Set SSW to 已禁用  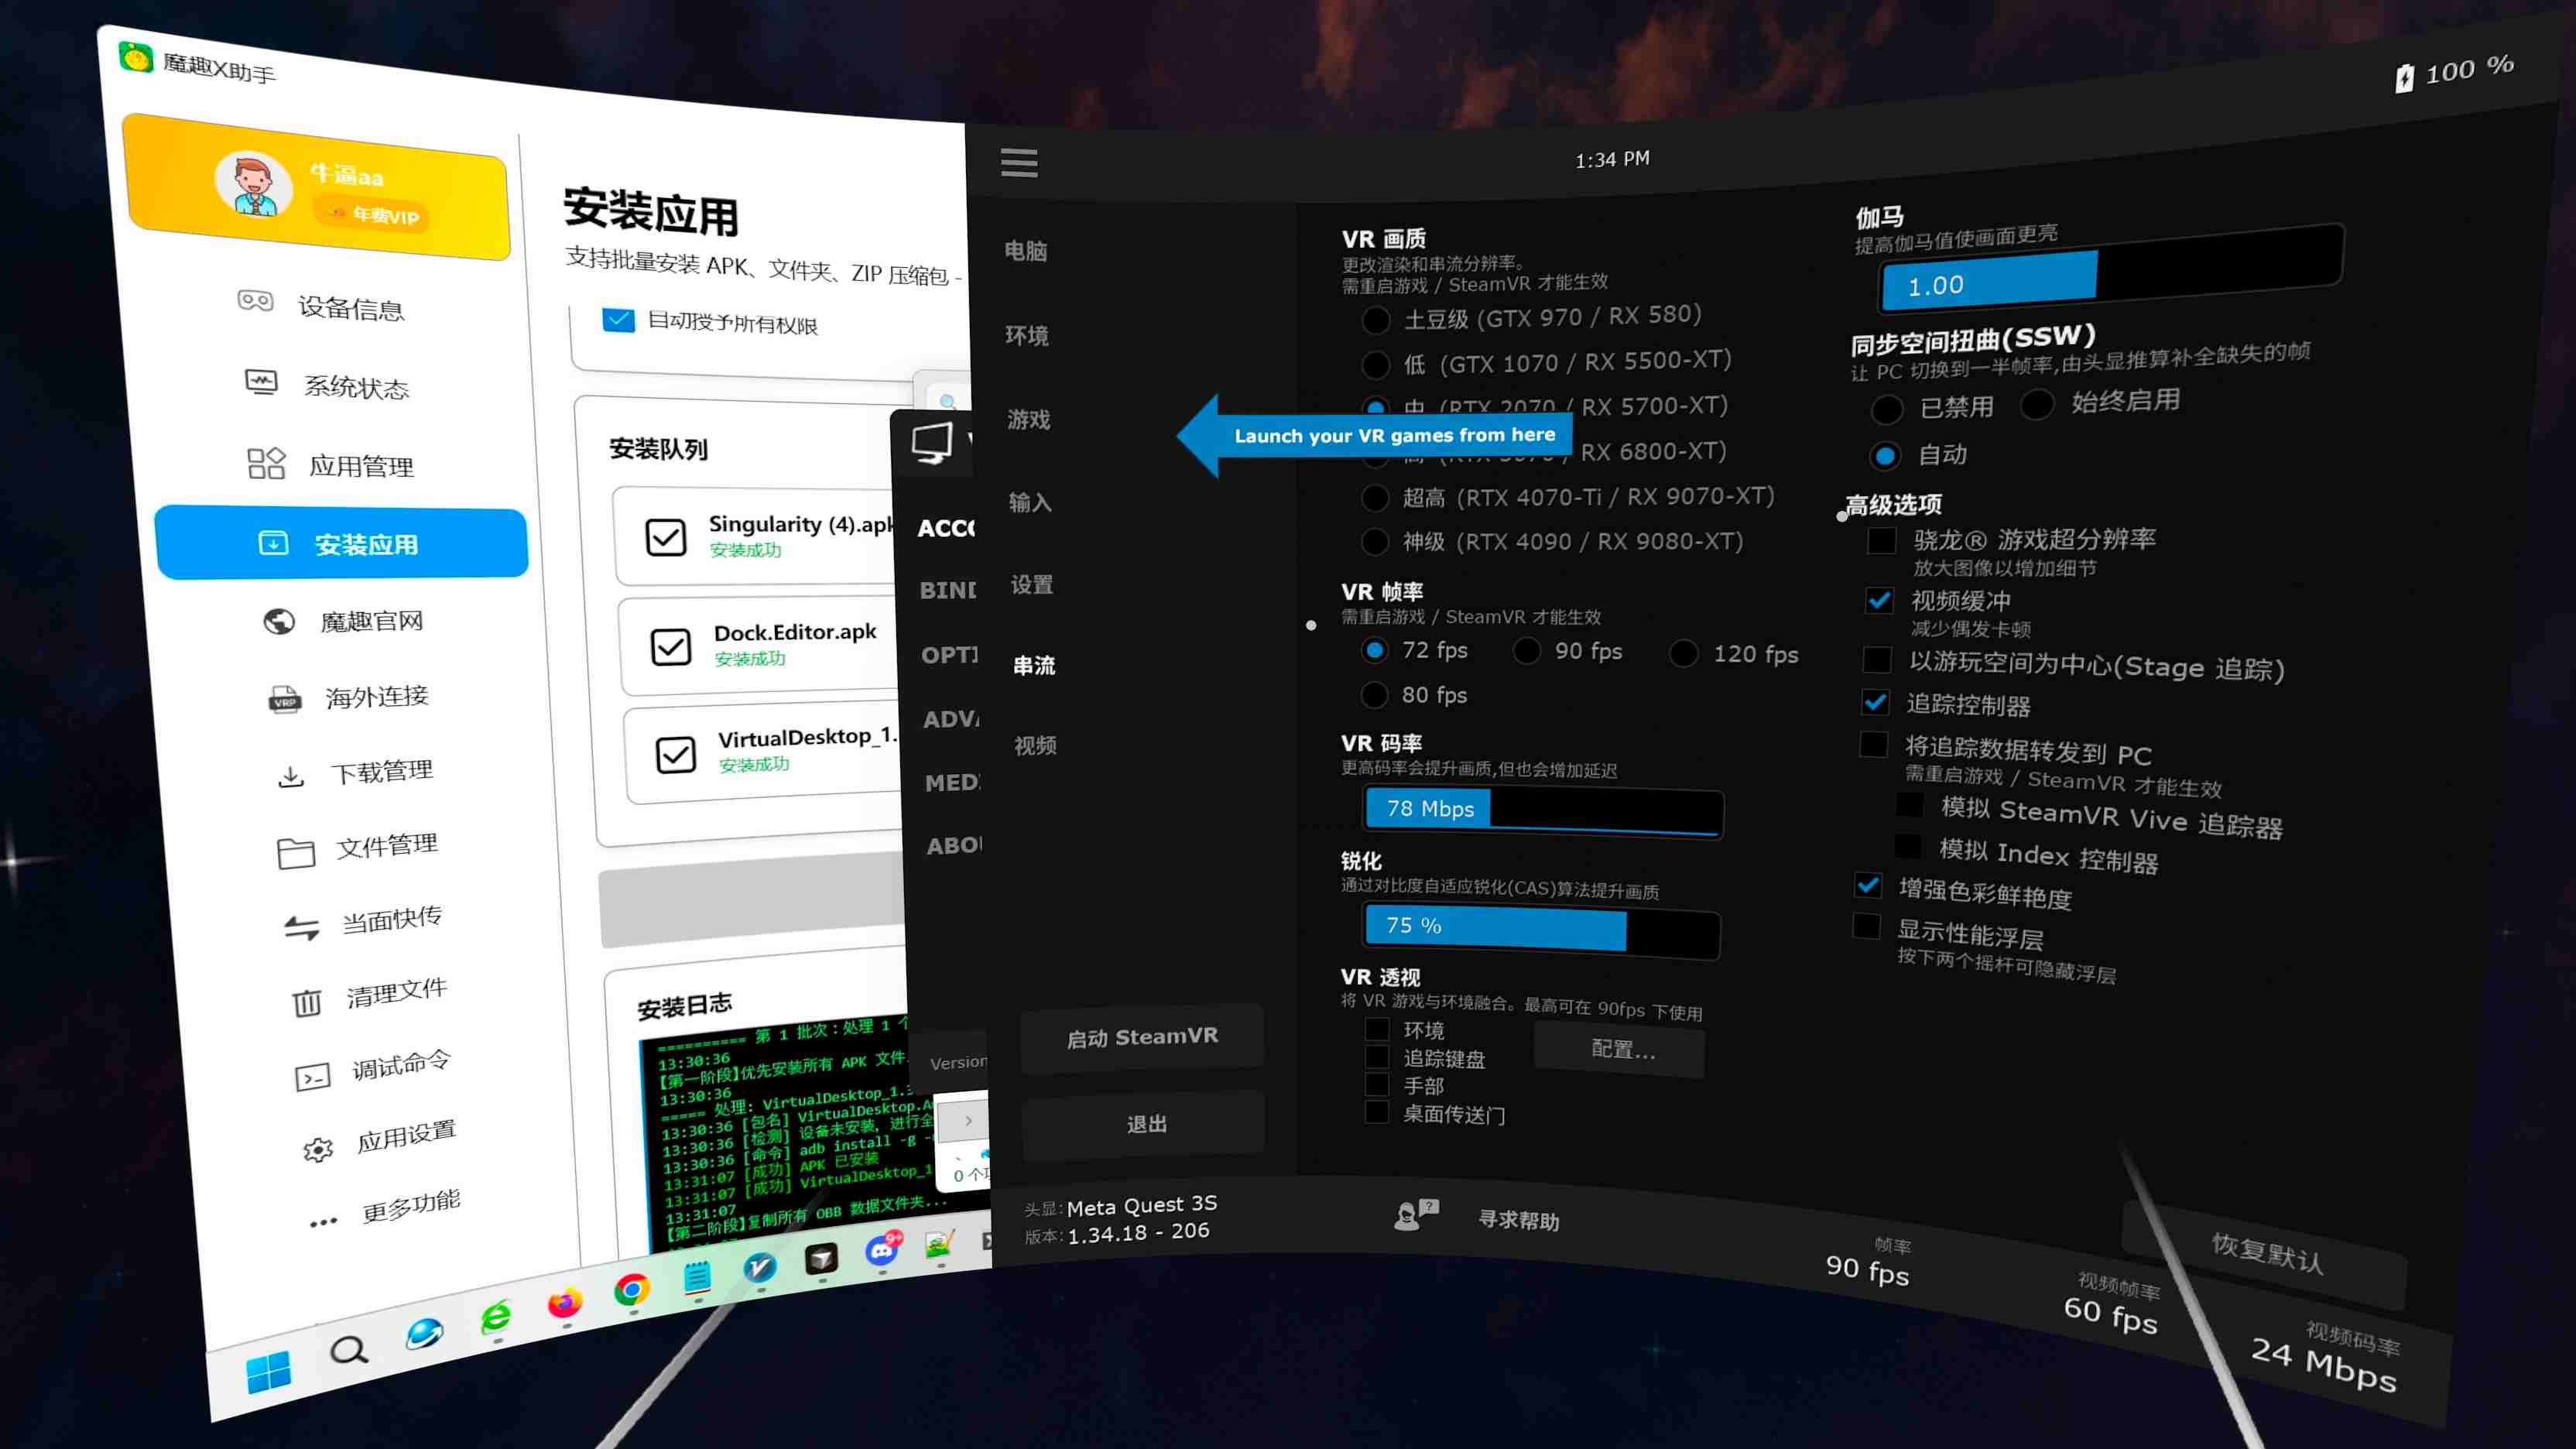click(1886, 409)
